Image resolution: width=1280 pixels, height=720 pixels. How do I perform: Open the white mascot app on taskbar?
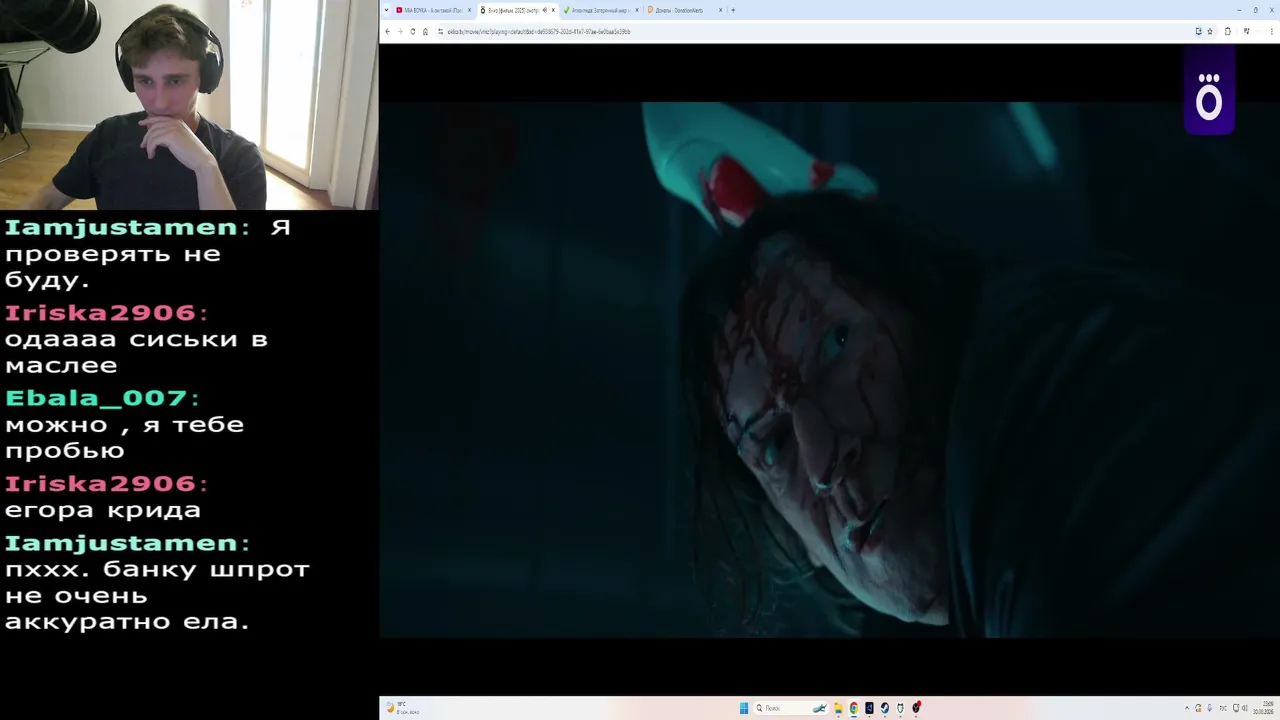900,708
